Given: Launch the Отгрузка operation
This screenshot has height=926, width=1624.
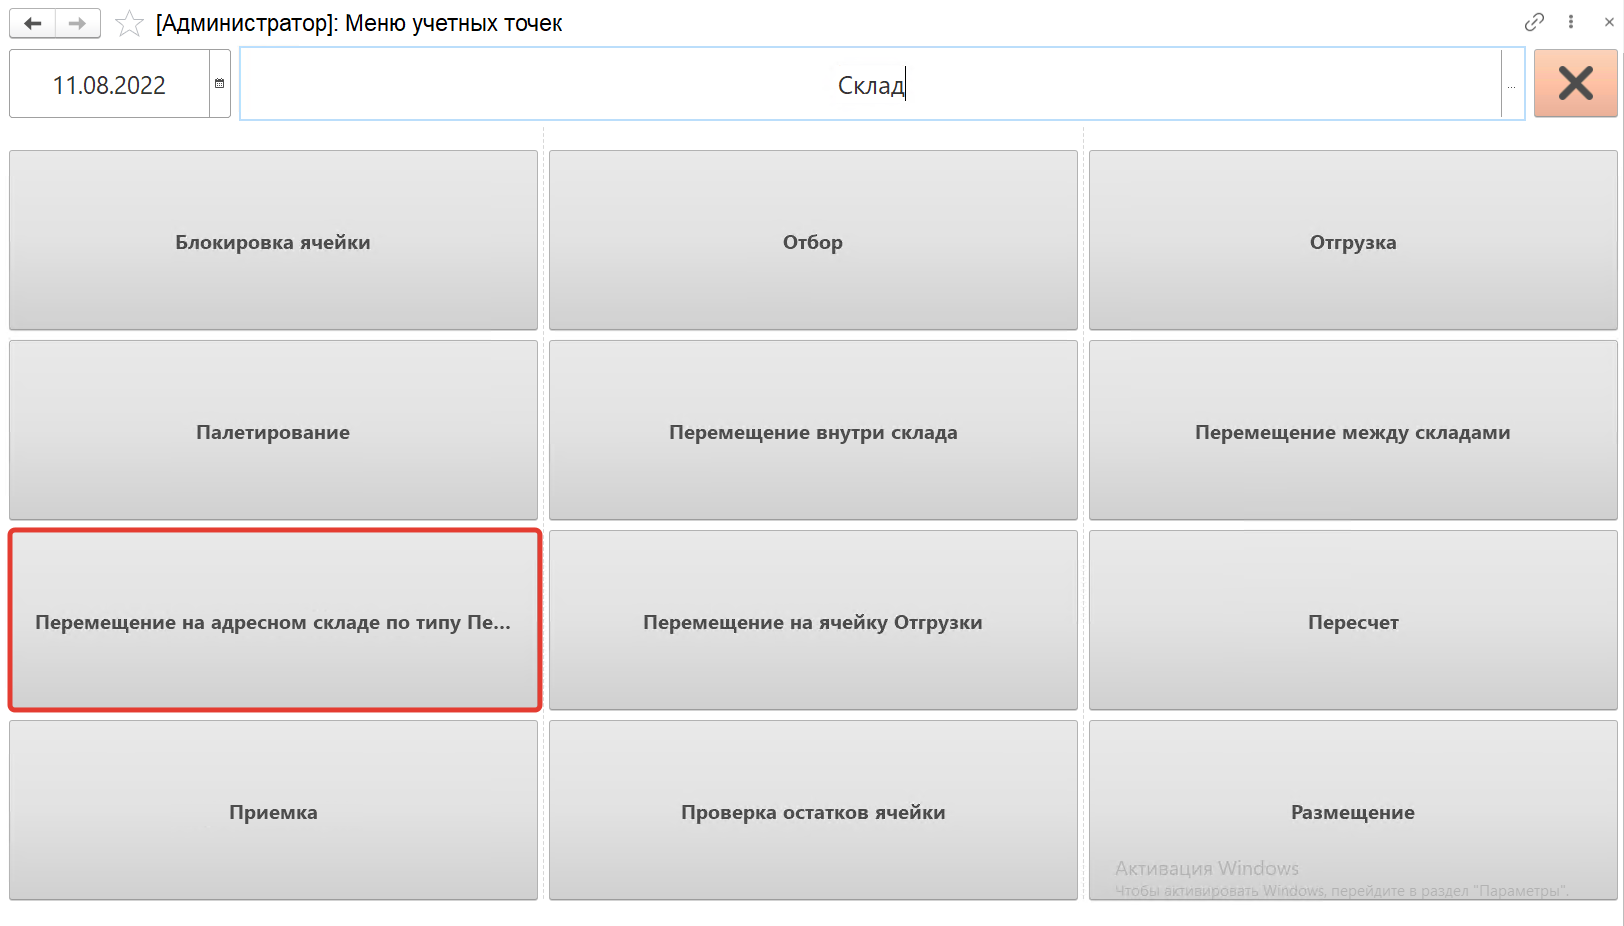Looking at the screenshot, I should [1352, 241].
